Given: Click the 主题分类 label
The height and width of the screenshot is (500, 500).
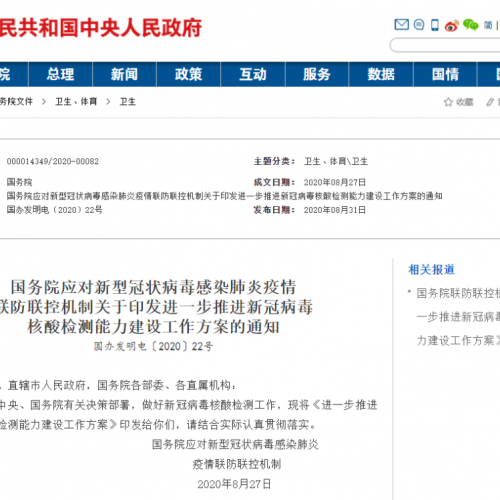Looking at the screenshot, I should tap(274, 161).
